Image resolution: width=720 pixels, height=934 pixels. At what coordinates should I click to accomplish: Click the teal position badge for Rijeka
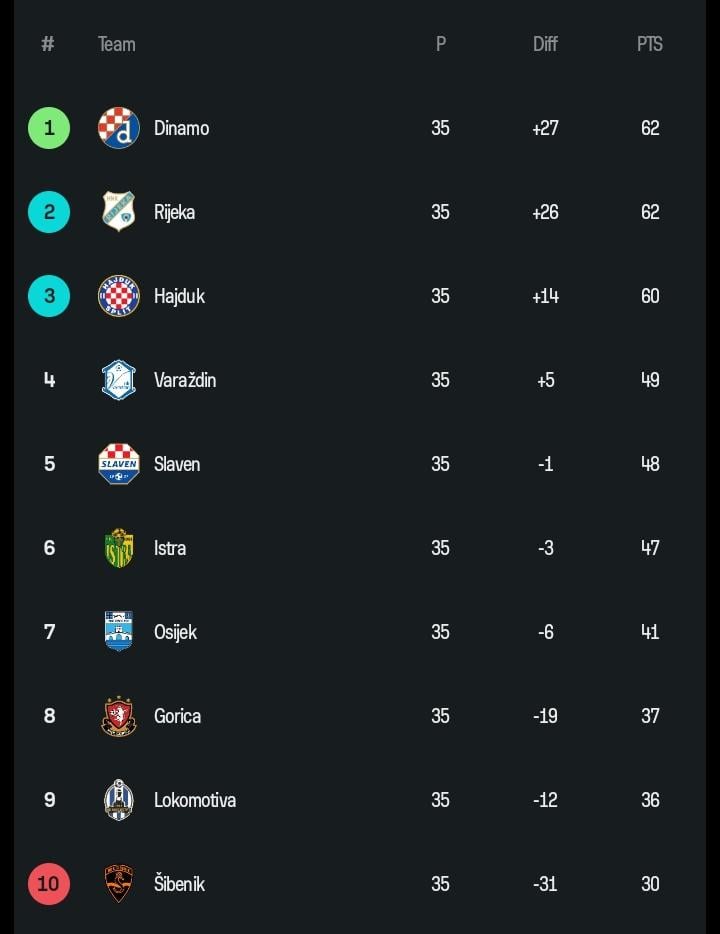coord(49,212)
